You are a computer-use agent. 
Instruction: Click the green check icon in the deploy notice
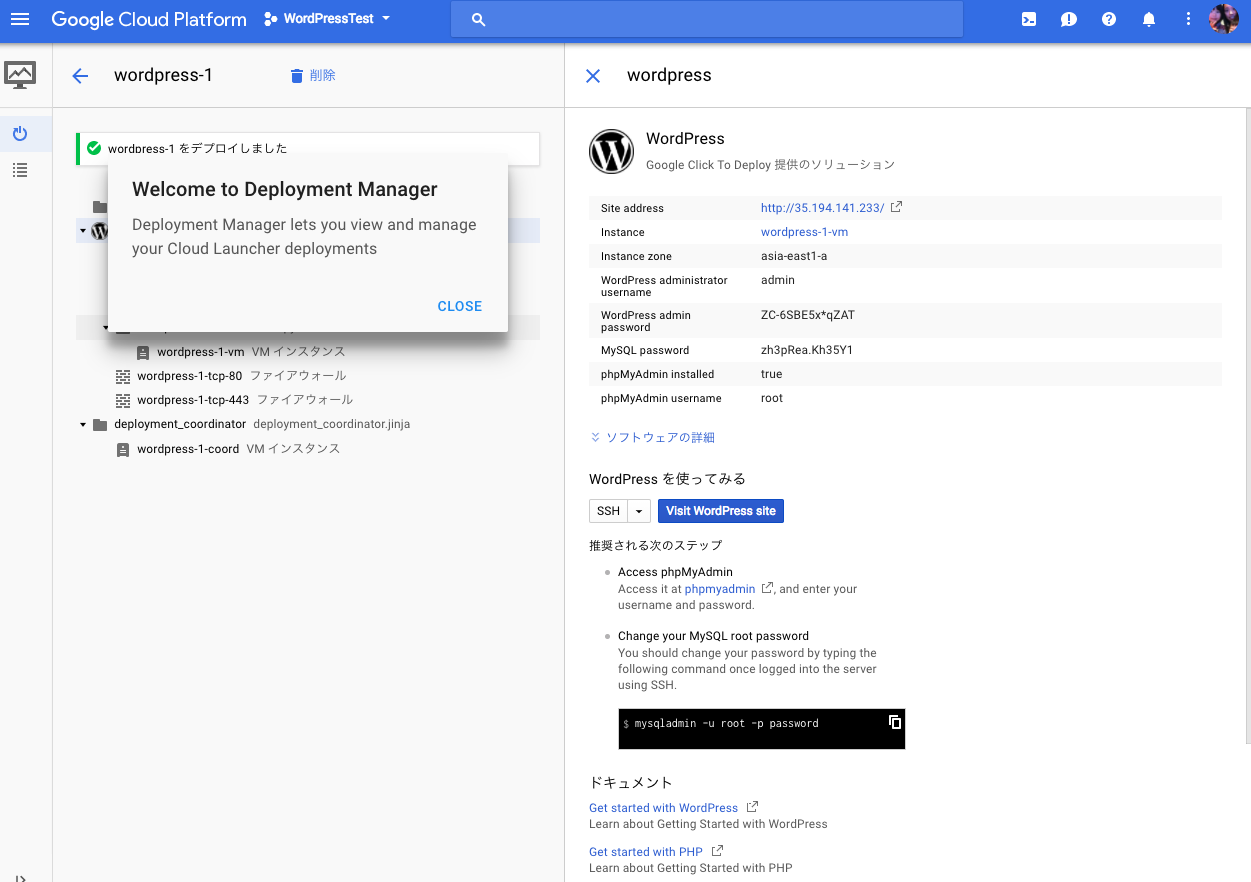pos(94,148)
